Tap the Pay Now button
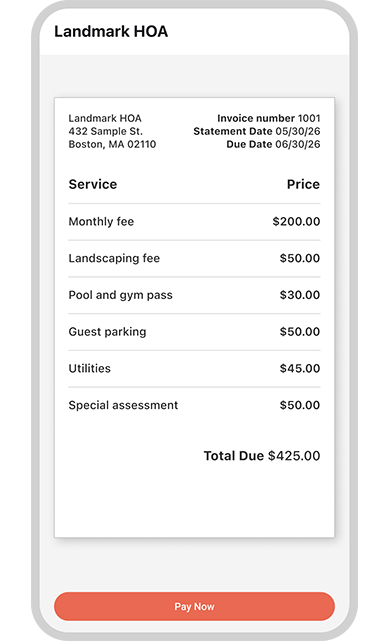 point(194,606)
